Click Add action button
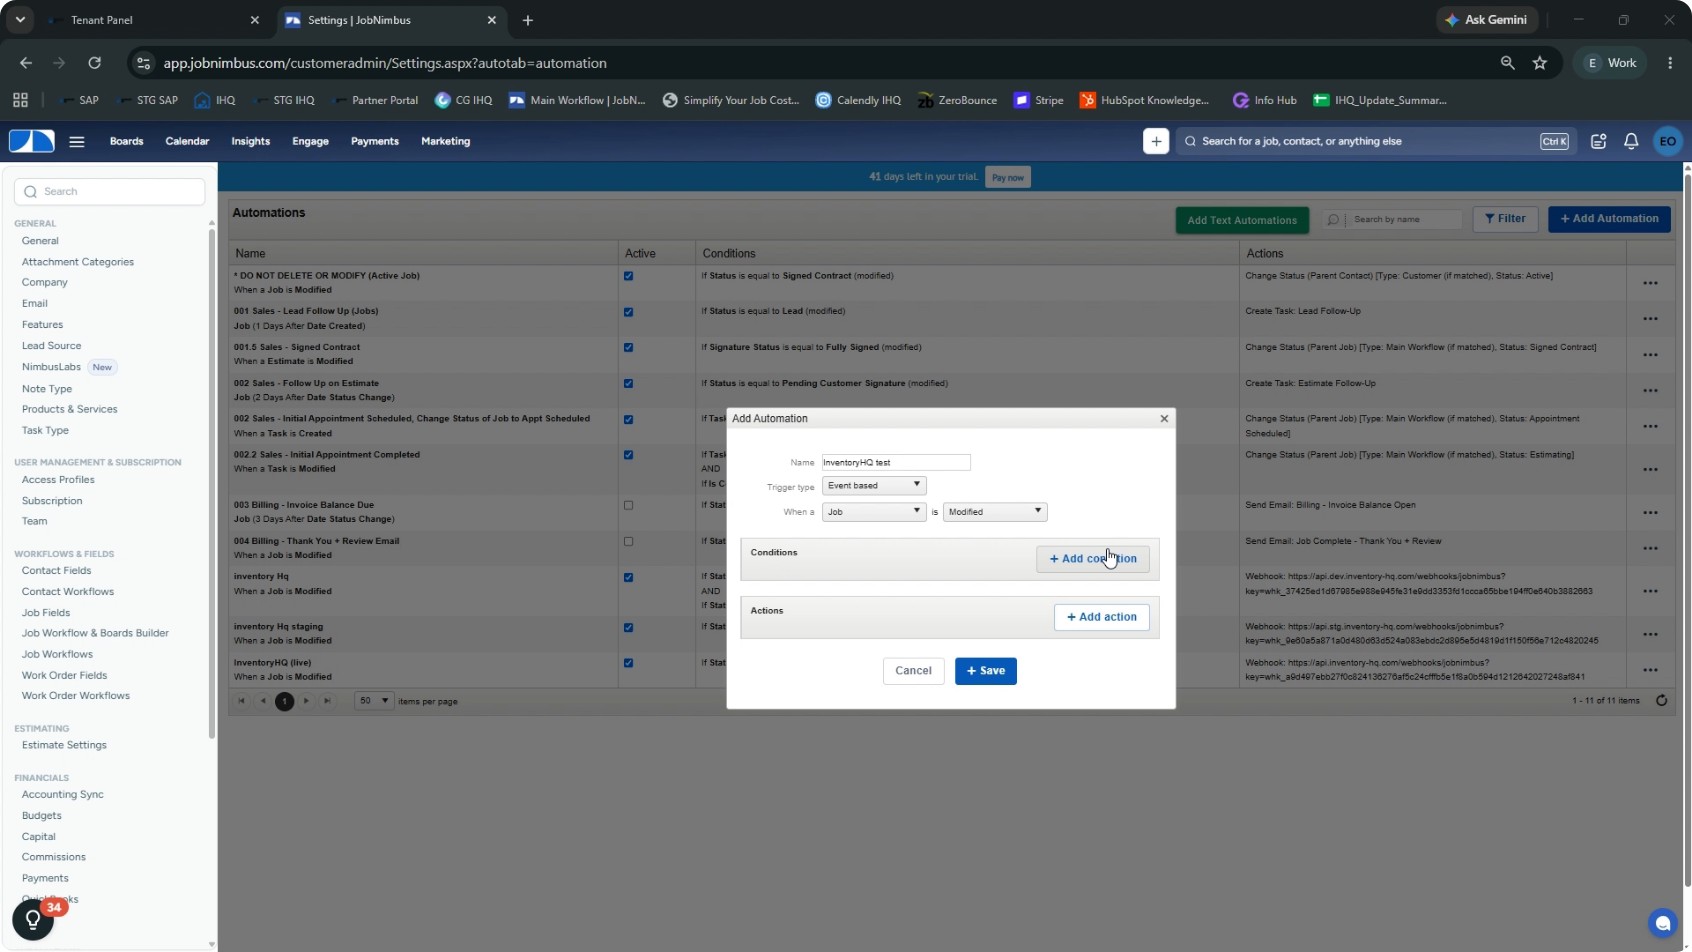The width and height of the screenshot is (1692, 952). (x=1102, y=617)
